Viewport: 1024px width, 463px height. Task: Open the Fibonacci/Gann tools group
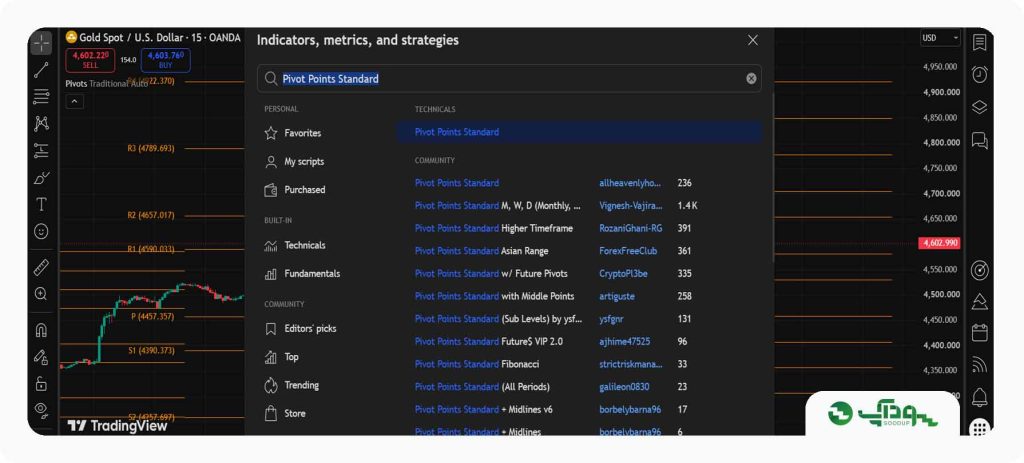pos(41,97)
